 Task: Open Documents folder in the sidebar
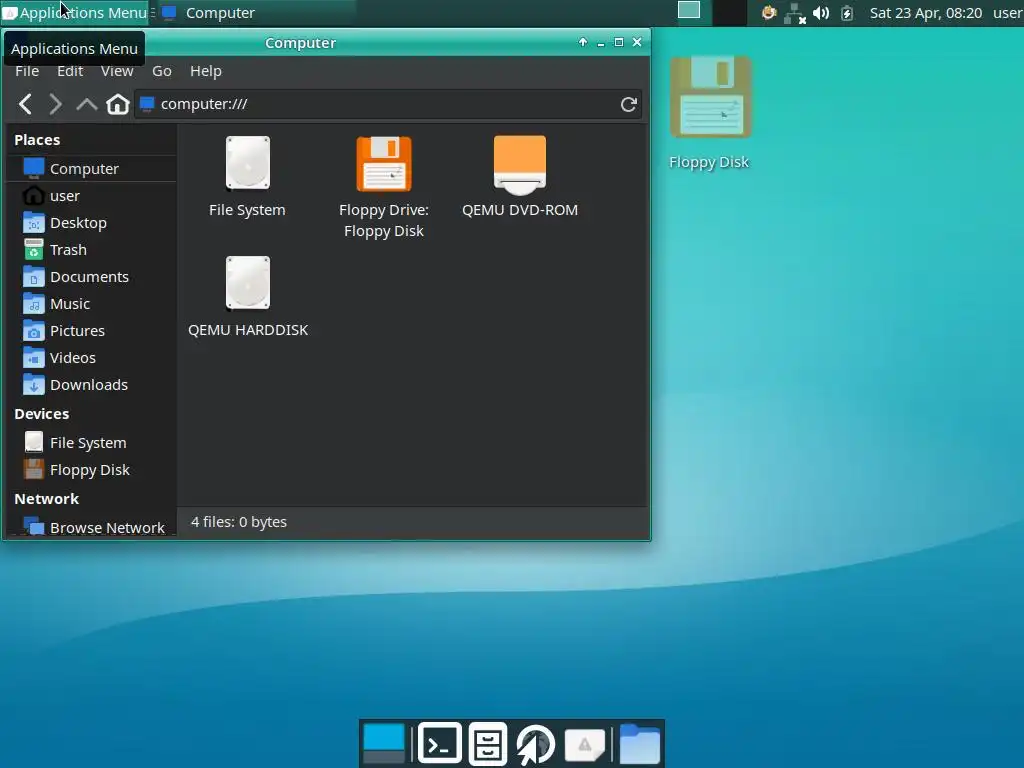pyautogui.click(x=91, y=277)
